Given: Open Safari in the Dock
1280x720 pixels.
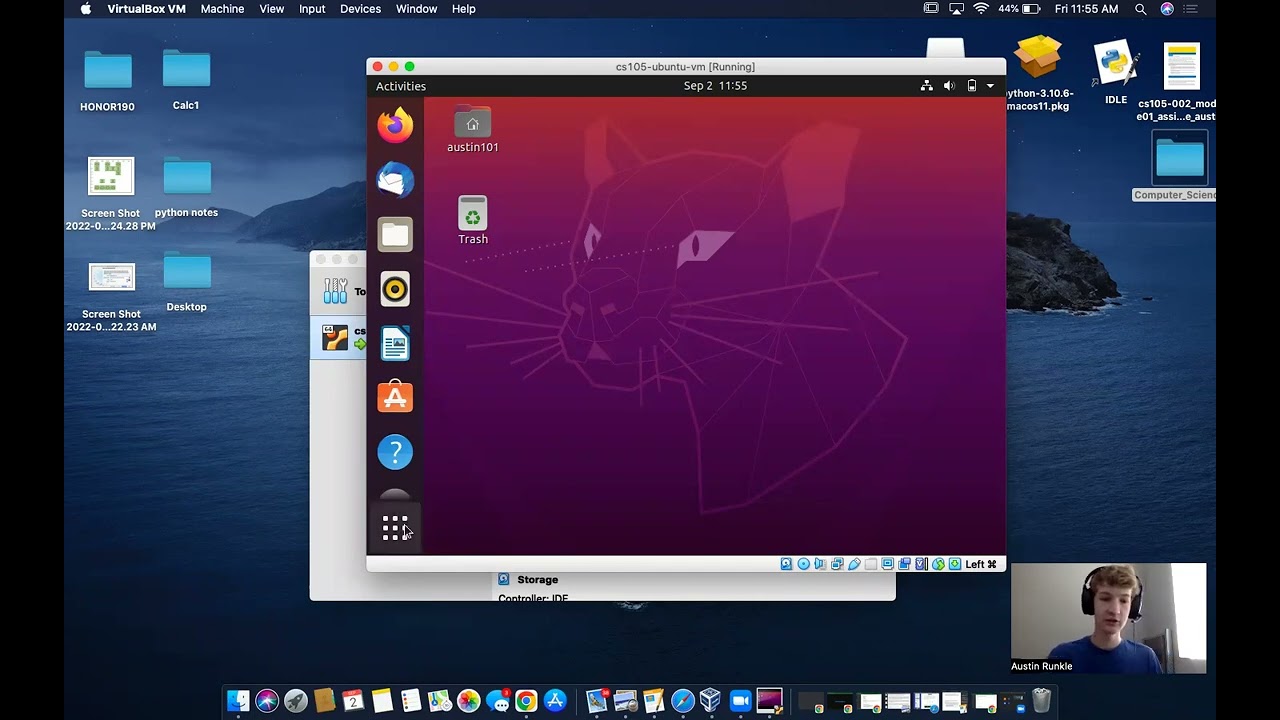Looking at the screenshot, I should [x=683, y=701].
